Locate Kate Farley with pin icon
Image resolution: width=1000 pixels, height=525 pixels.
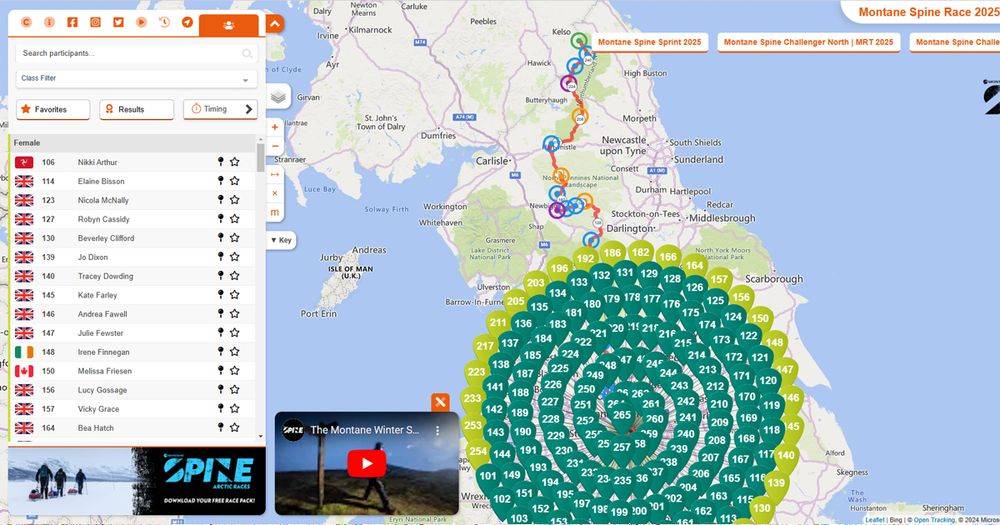221,295
